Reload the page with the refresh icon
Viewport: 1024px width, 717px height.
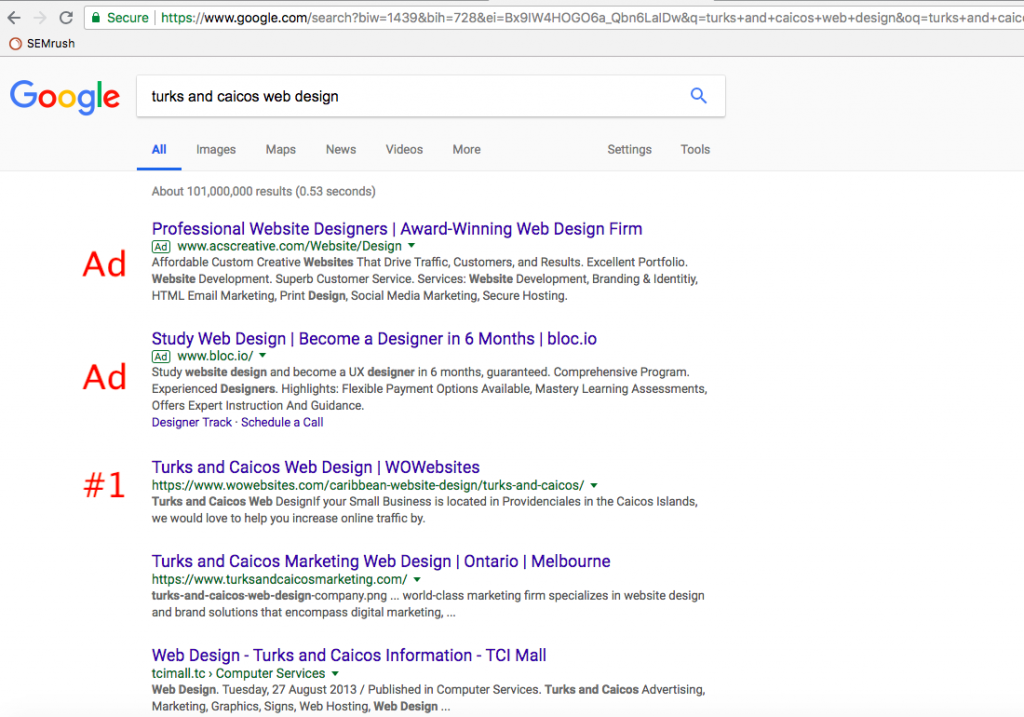pos(66,18)
